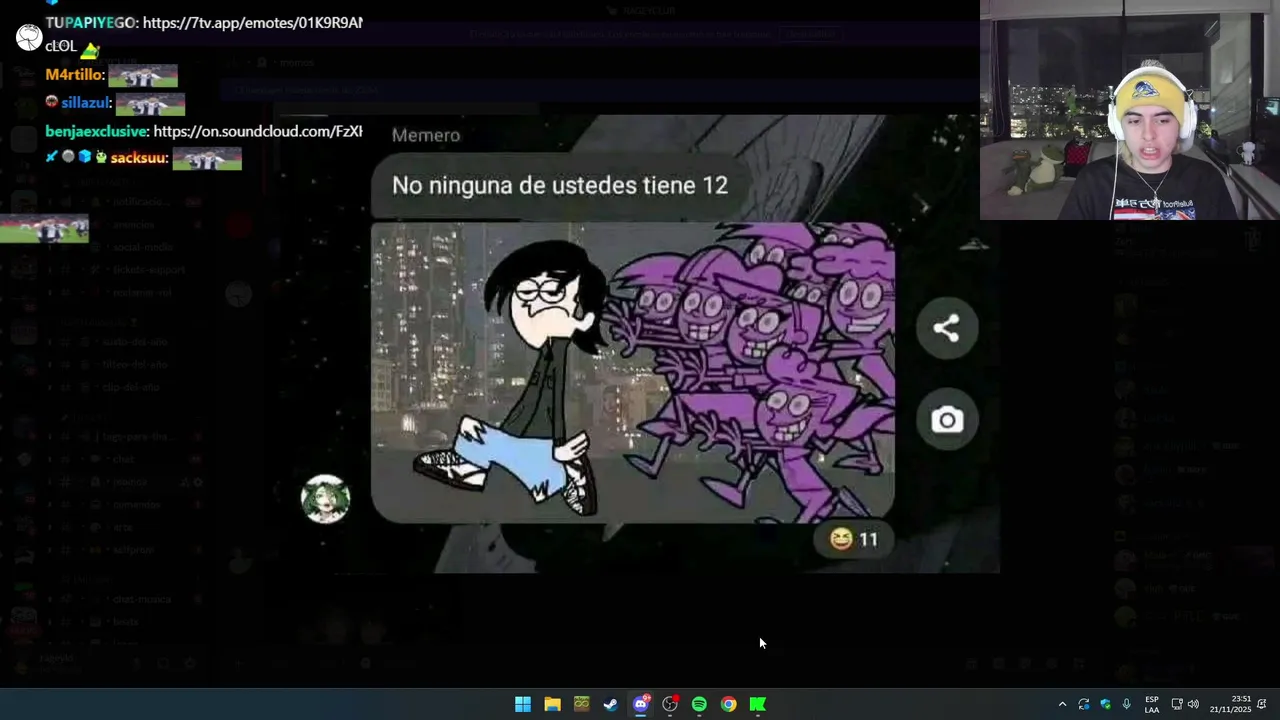Viewport: 1280px width, 720px height.
Task: Click the sync icon in the system tray
Action: pyautogui.click(x=1084, y=704)
